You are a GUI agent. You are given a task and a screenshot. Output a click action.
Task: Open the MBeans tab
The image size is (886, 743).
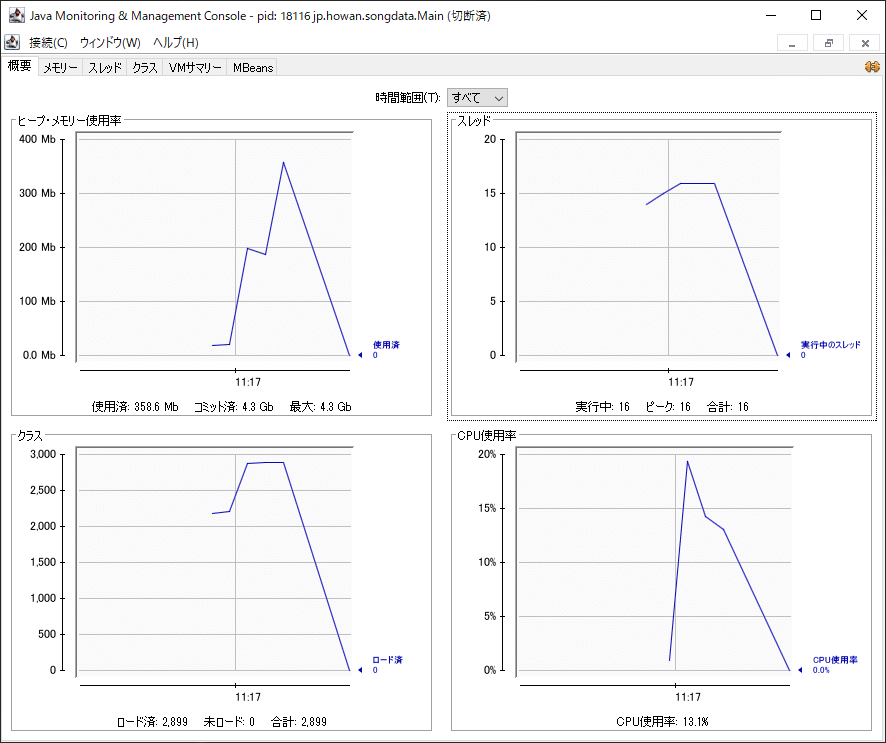pyautogui.click(x=252, y=68)
